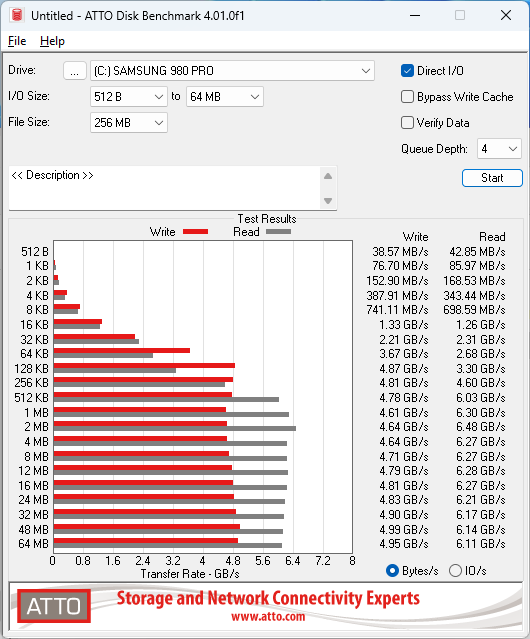Close the ATTO Disk Benchmark window

pos(506,15)
